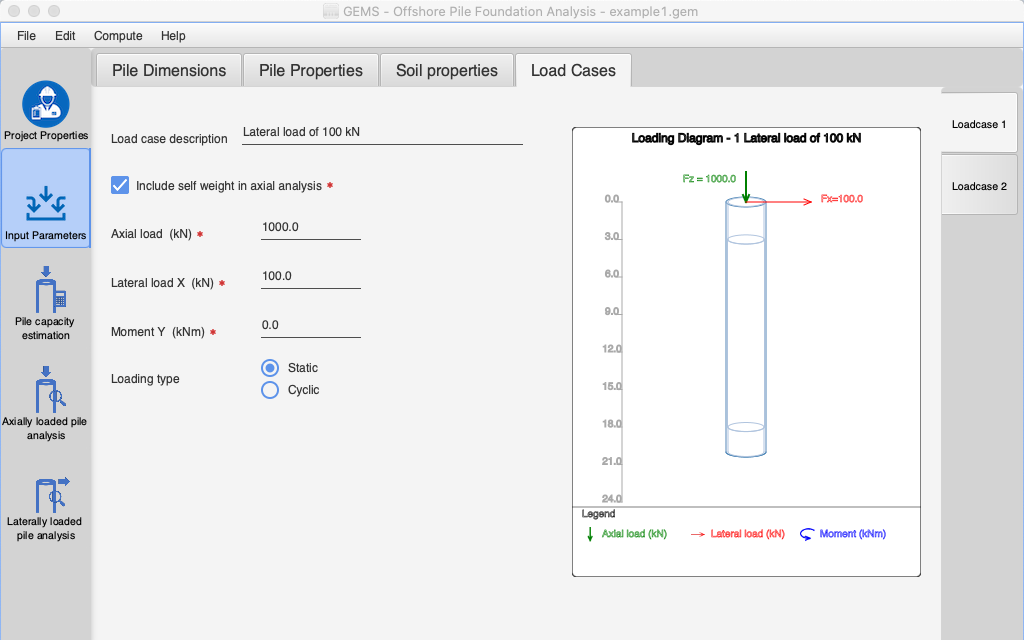Select the Static loading type
Image resolution: width=1024 pixels, height=640 pixels.
click(x=269, y=368)
